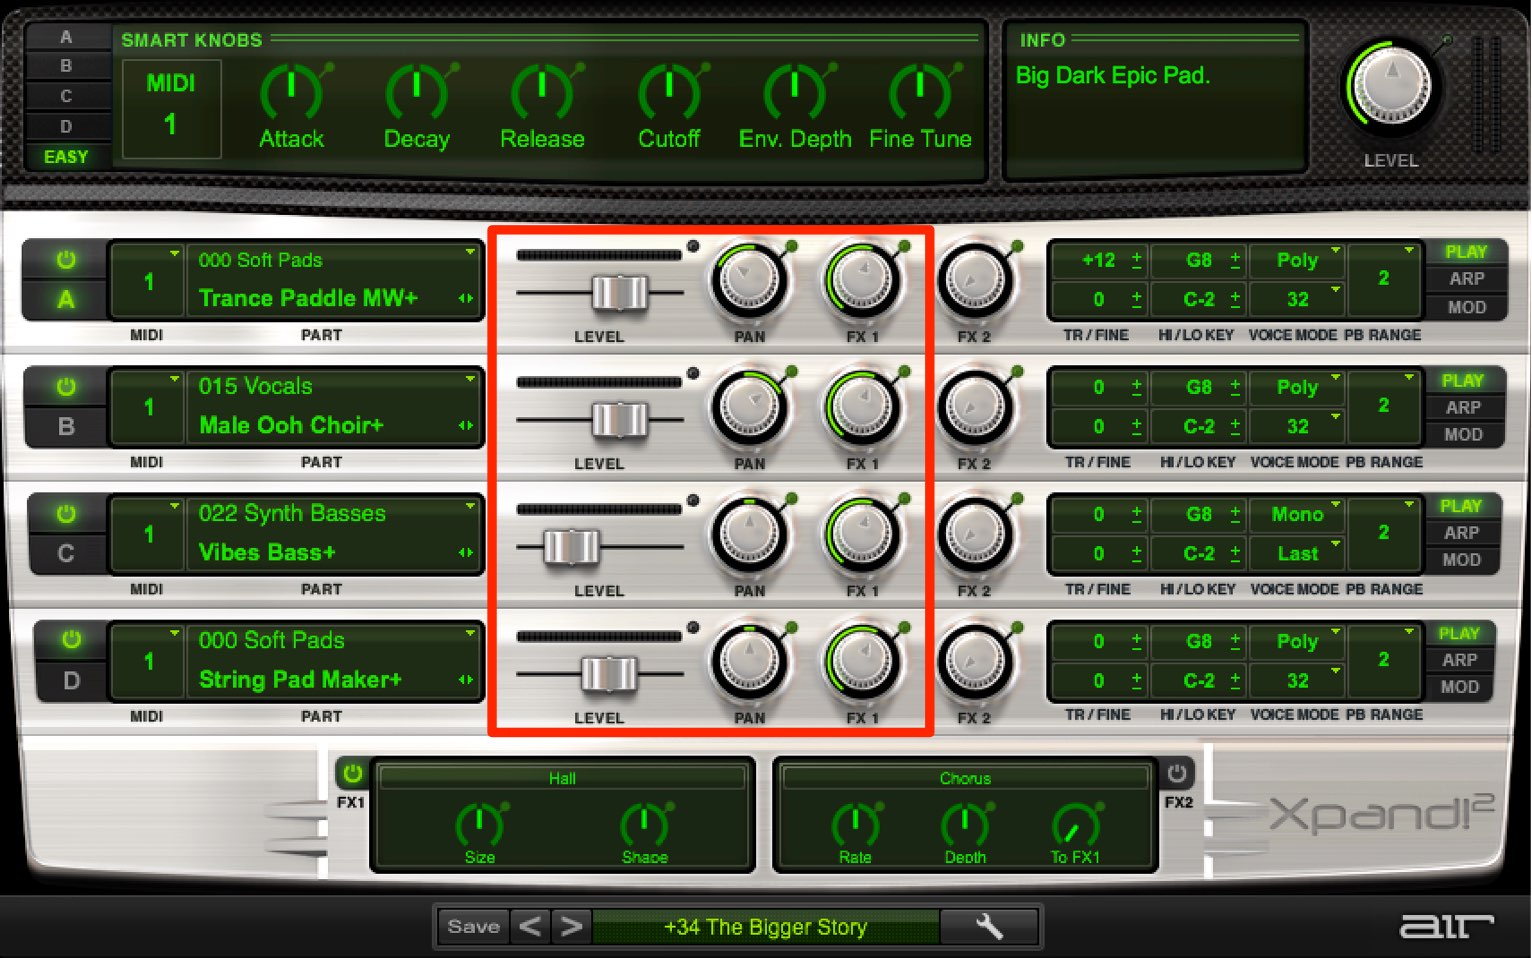The image size is (1532, 958).
Task: Click the master LEVEL knob
Action: click(x=1391, y=87)
